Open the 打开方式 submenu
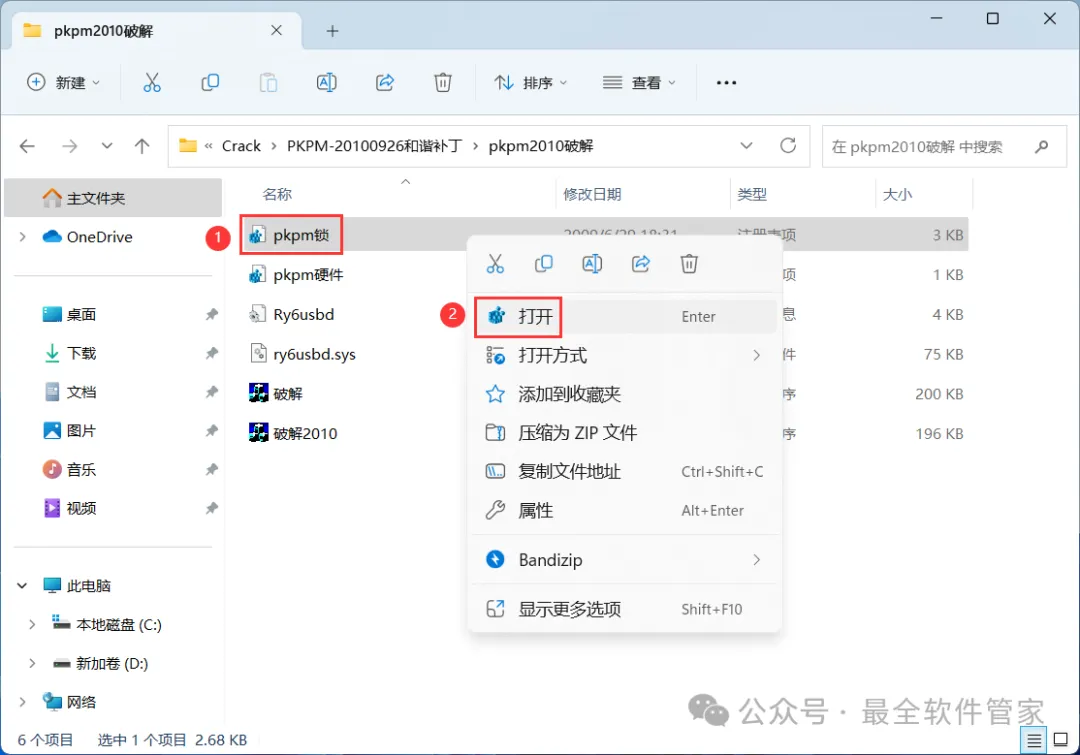Screen dimensions: 1080x755 click(x=624, y=355)
